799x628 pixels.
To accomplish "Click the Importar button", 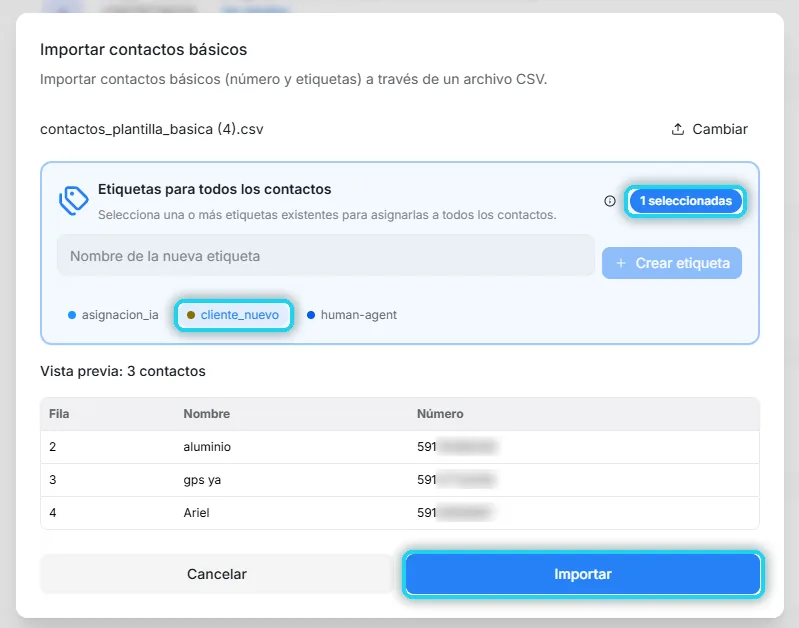I will pyautogui.click(x=583, y=574).
